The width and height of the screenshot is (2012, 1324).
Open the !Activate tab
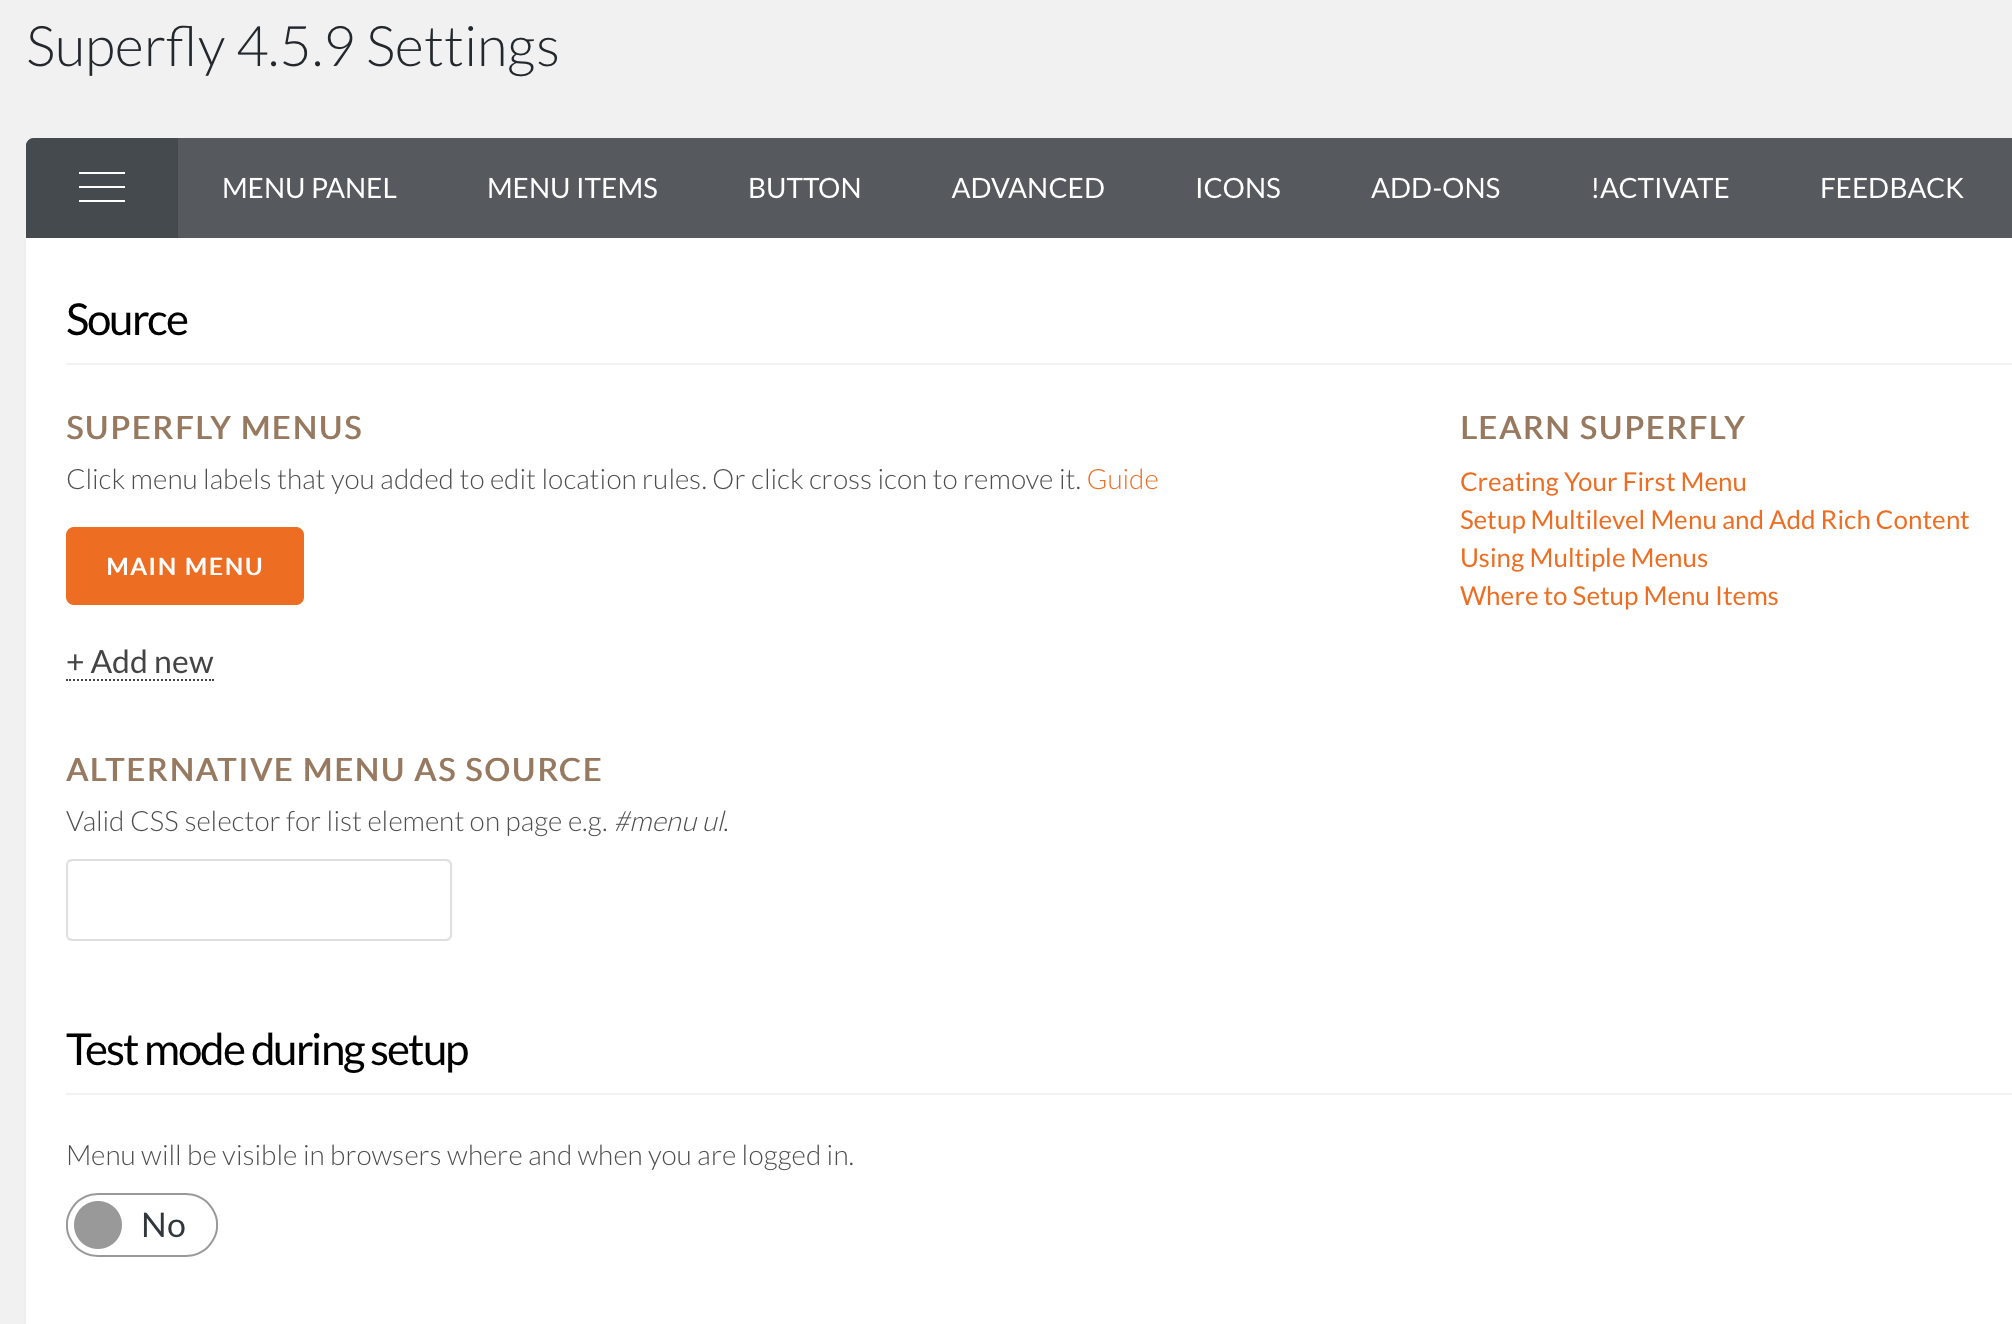pos(1660,187)
